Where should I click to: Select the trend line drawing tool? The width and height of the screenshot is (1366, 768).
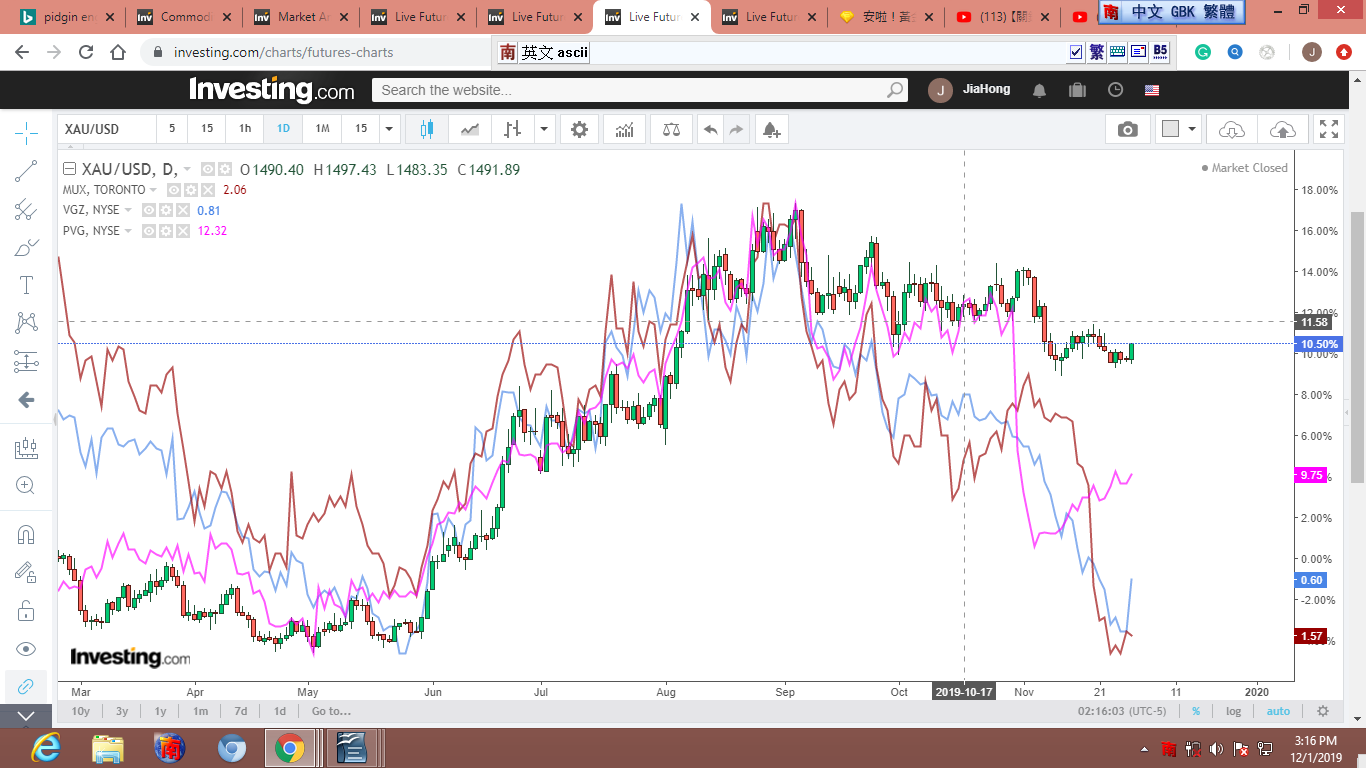tap(26, 171)
